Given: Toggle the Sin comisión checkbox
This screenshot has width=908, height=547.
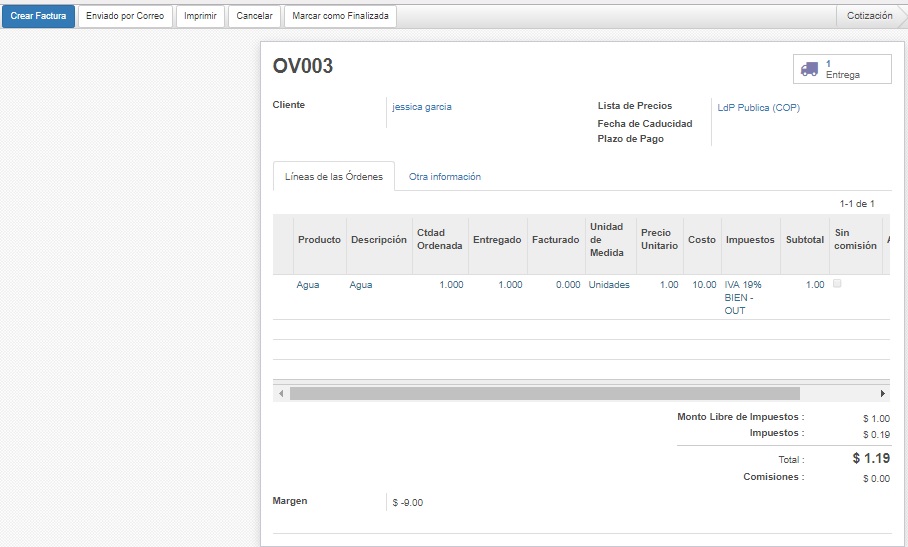Looking at the screenshot, I should click(x=838, y=284).
